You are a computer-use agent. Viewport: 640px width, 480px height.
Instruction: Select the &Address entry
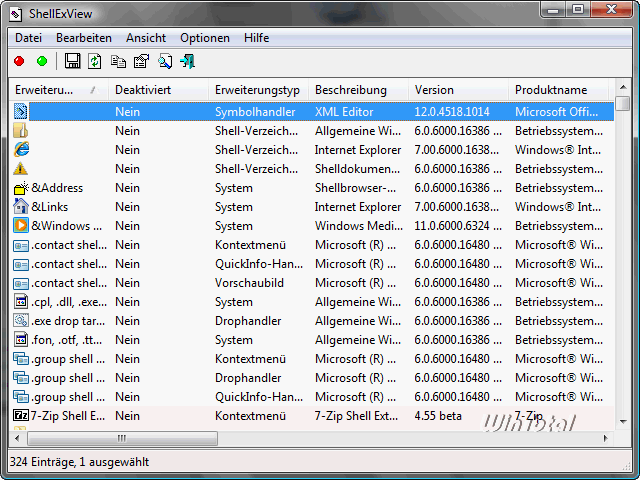pyautogui.click(x=57, y=188)
